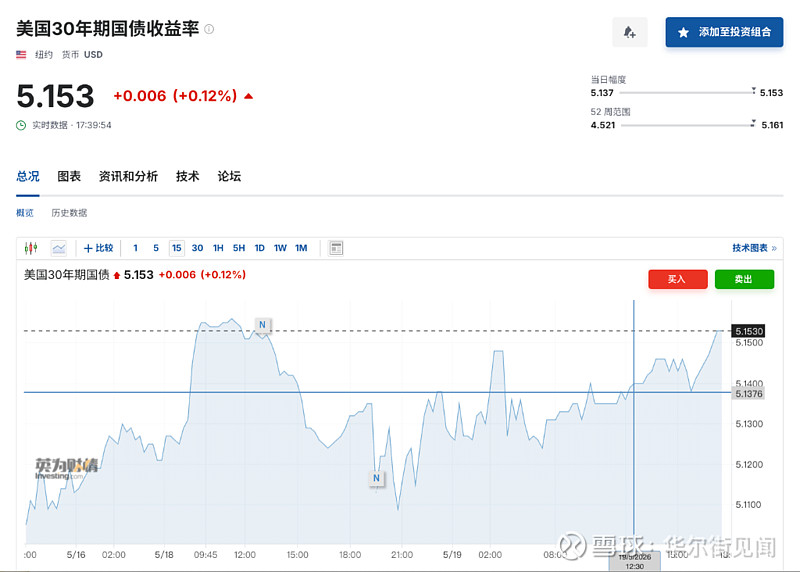Click the alert bell icon

coord(630,32)
